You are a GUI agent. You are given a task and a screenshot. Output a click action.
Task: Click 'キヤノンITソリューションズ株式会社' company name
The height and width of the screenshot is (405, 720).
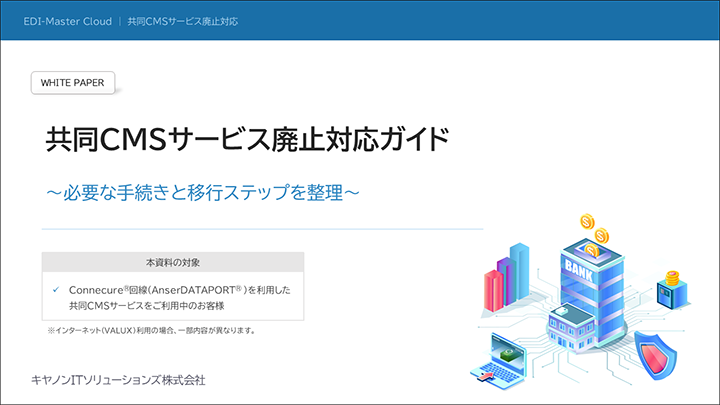[x=118, y=380]
